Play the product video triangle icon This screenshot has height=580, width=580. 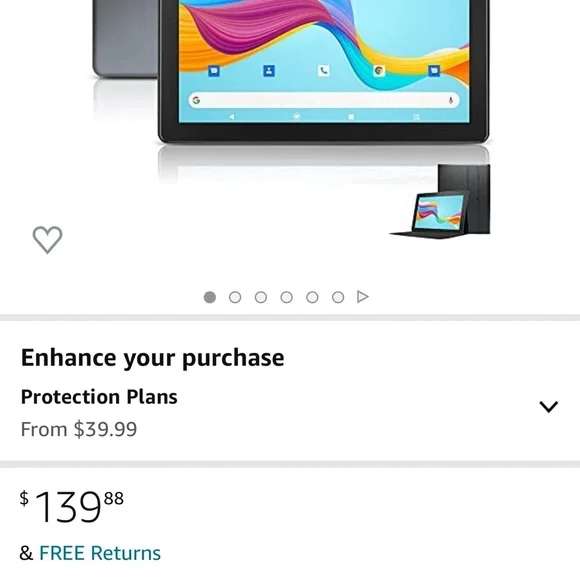point(362,297)
